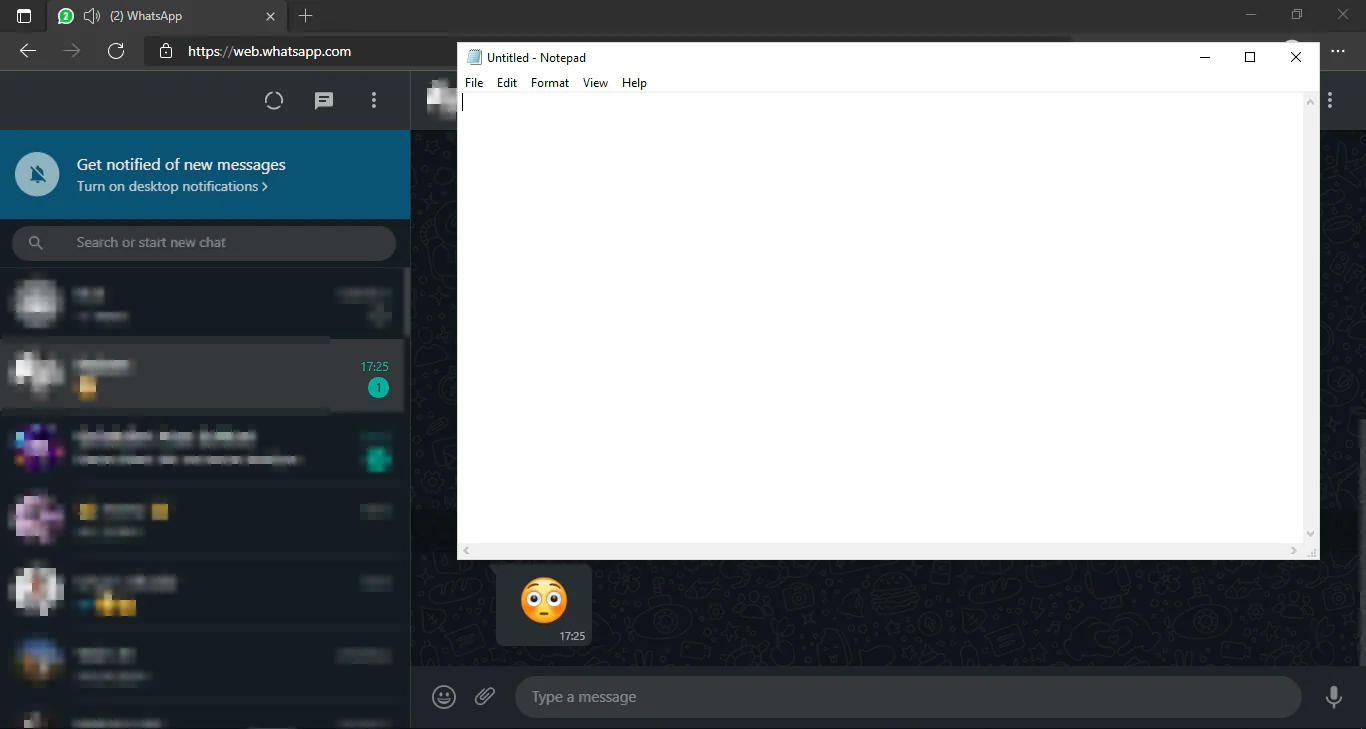The height and width of the screenshot is (729, 1366).
Task: Restore down the browser window
Action: [x=1296, y=15]
